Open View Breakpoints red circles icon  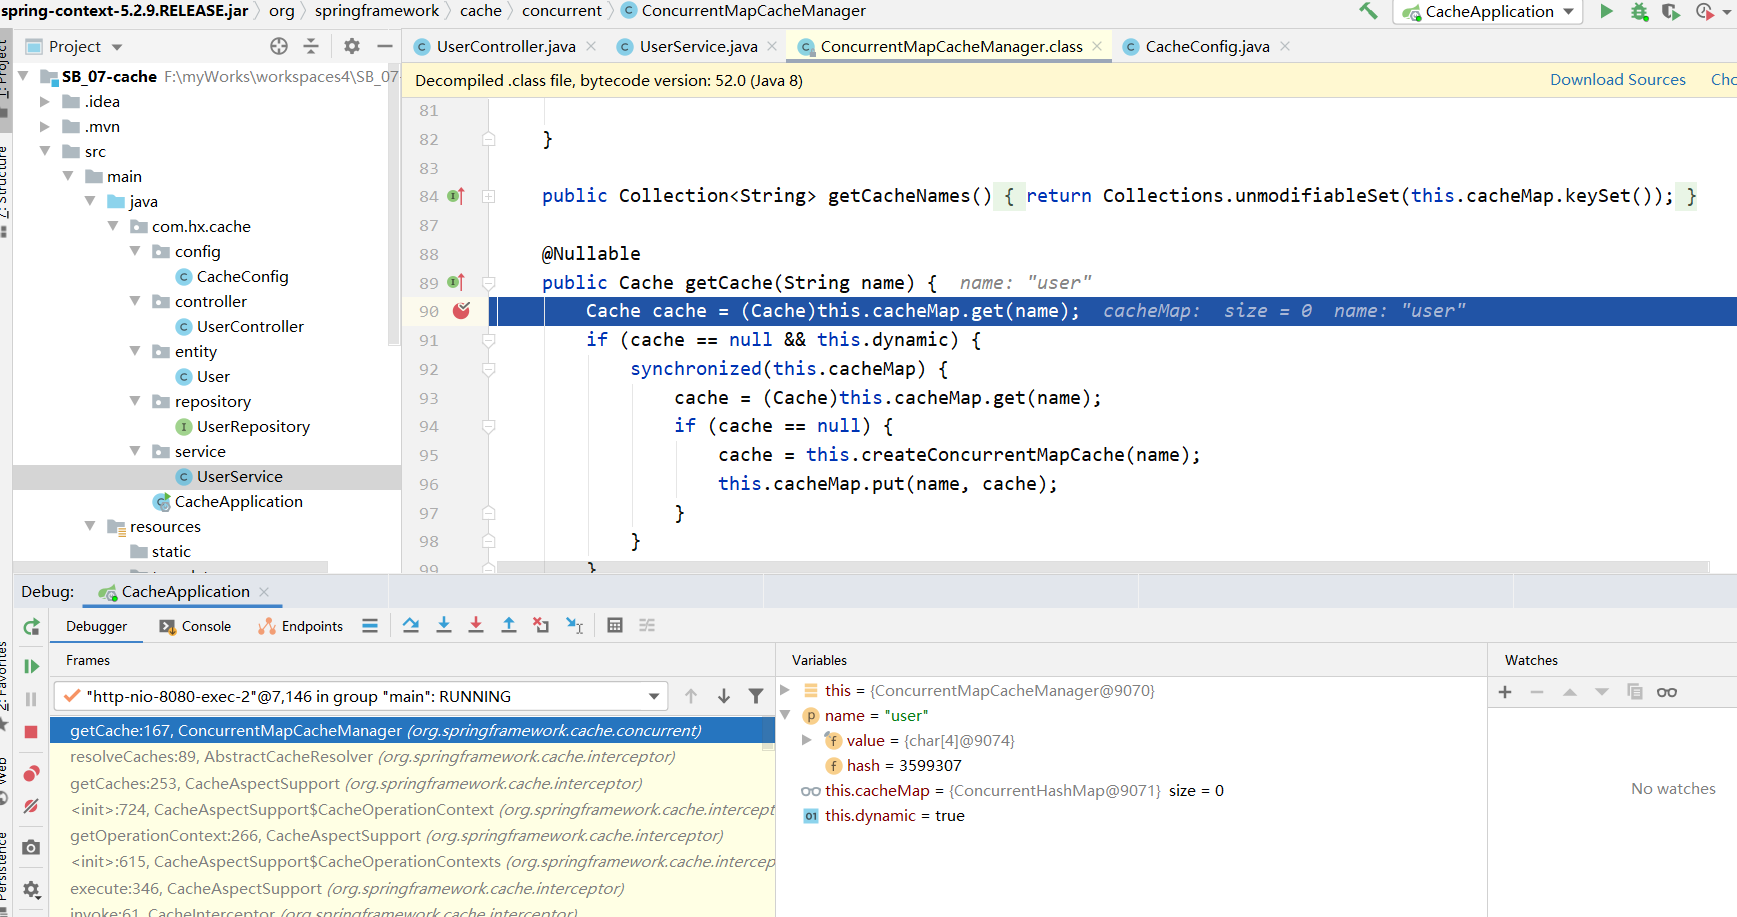pos(31,773)
